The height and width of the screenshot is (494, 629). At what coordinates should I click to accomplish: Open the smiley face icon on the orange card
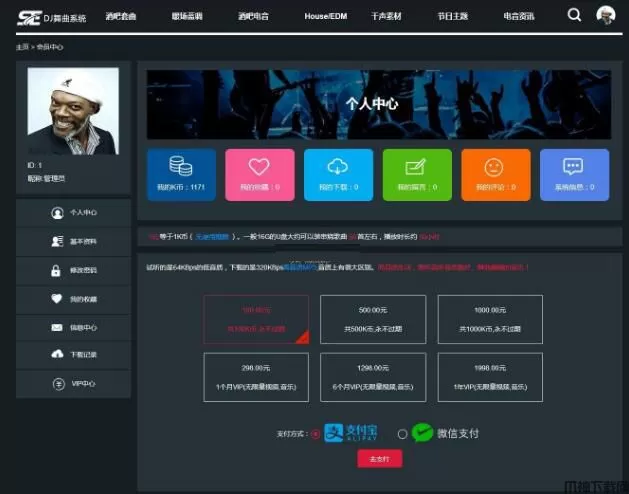click(x=494, y=167)
